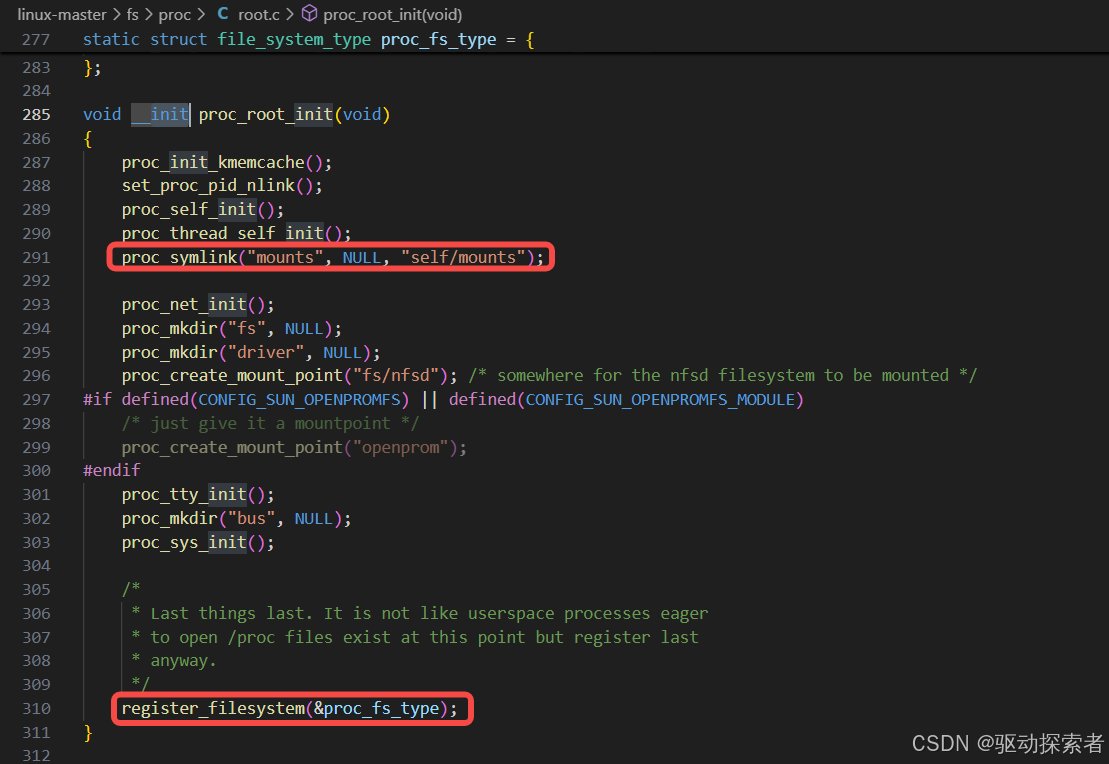1109x764 pixels.
Task: Click the proc_self_init() call
Action: click(202, 210)
